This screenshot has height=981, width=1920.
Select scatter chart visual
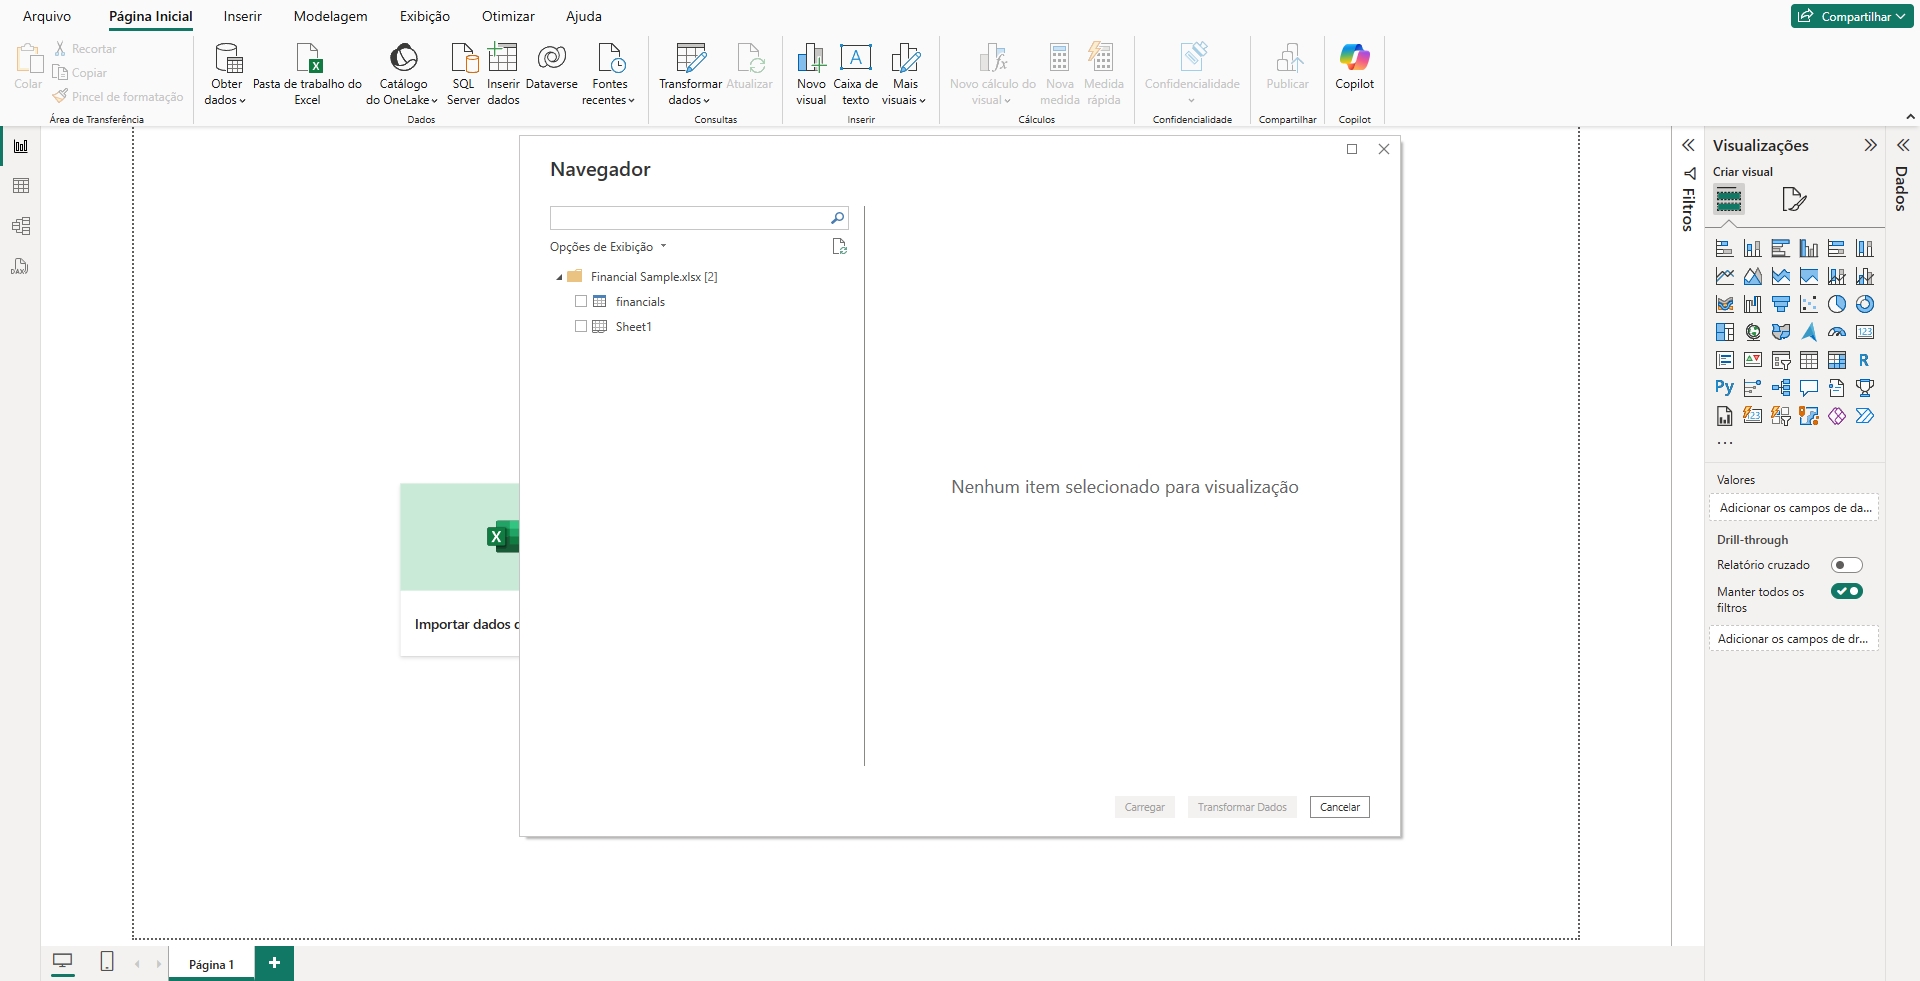click(x=1809, y=305)
